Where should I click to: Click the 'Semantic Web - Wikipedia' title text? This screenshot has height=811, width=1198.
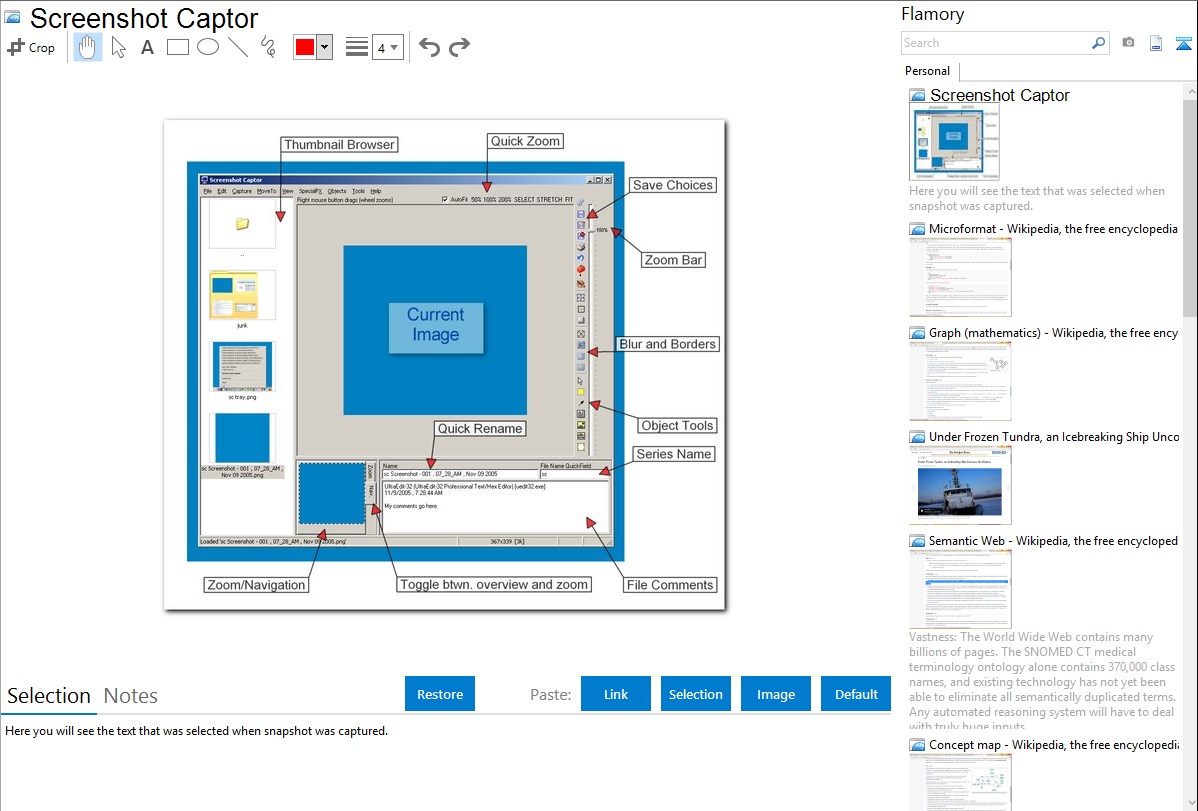click(x=1053, y=540)
